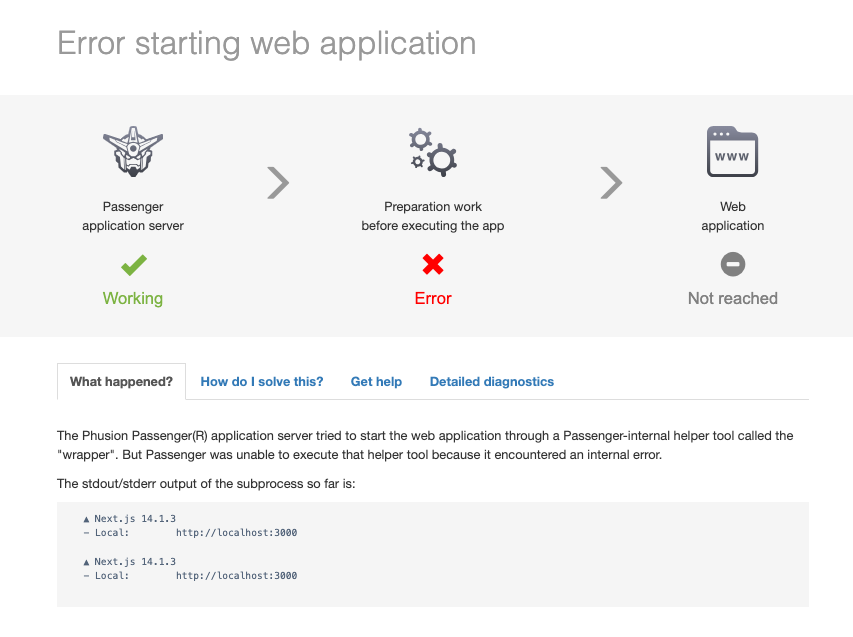Click the second localhost:3000 URL in output
This screenshot has height=637, width=853.
[237, 576]
